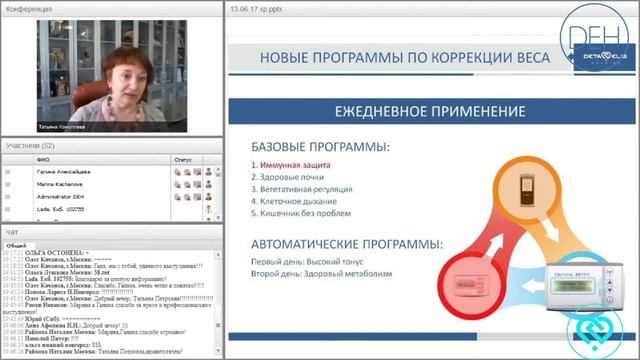
Task: Click slide item Кишечник без проблем
Action: (301, 213)
